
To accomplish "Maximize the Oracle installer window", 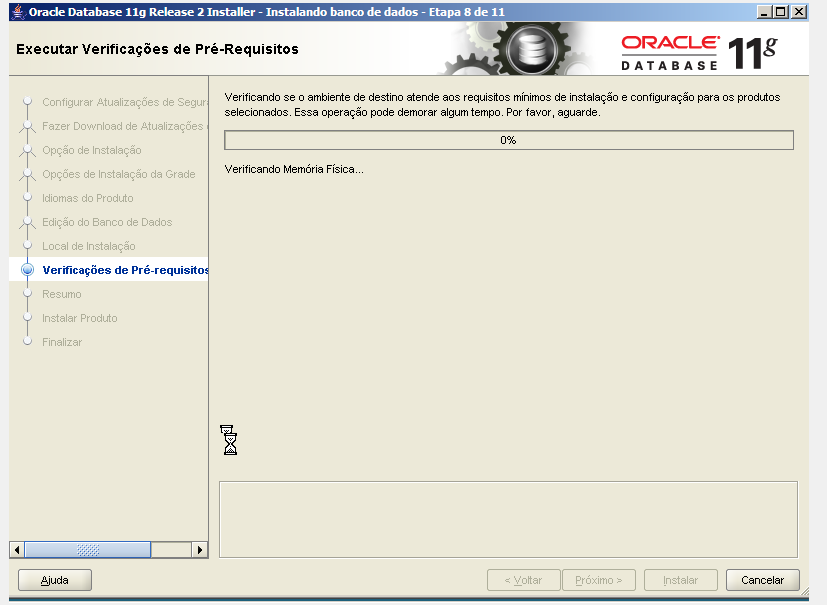I will tap(781, 12).
